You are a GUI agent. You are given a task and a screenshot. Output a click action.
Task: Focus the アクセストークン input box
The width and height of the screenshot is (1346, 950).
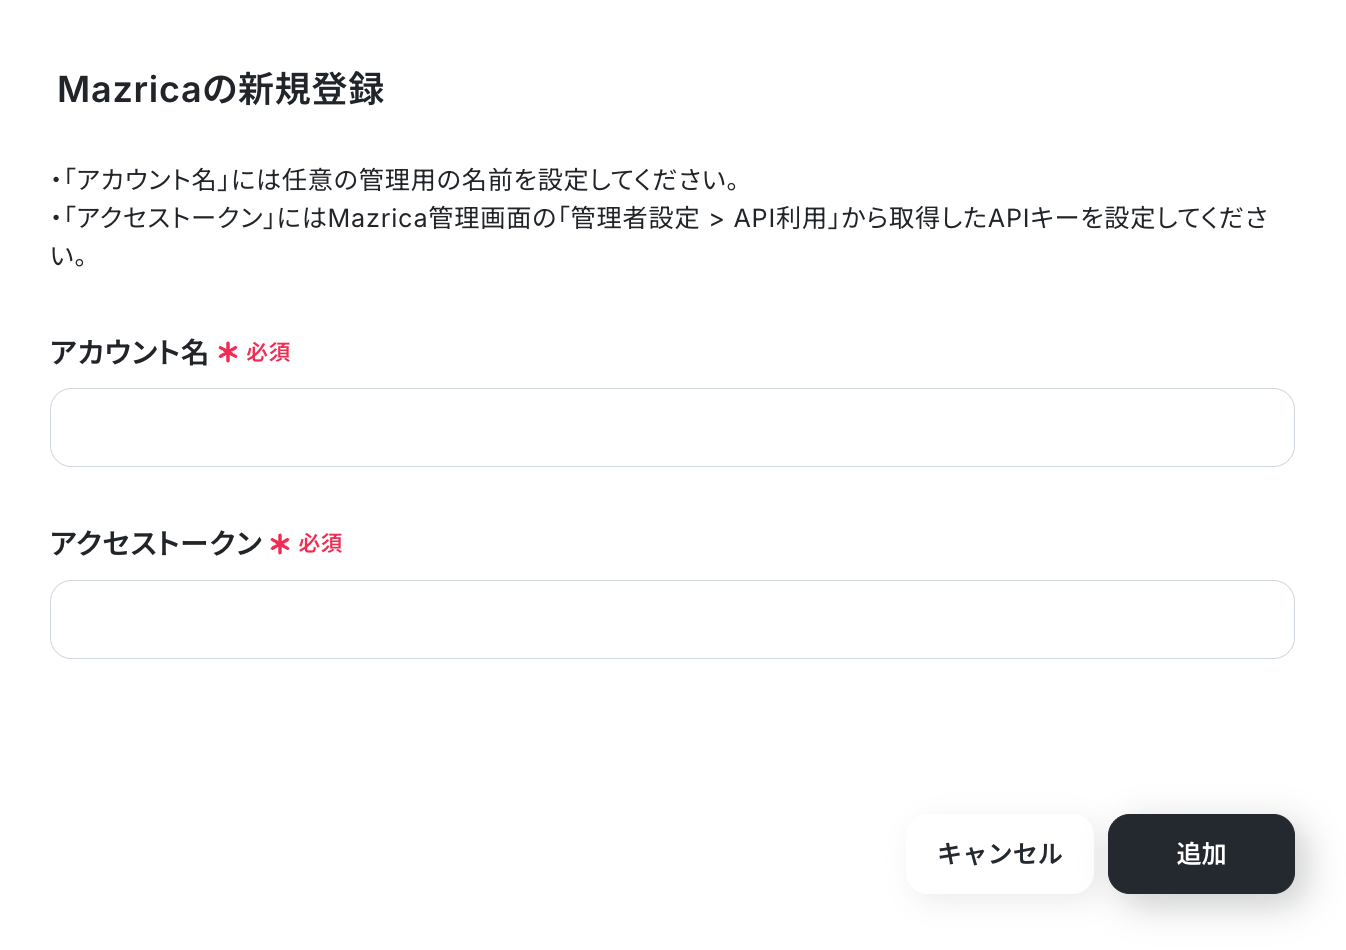[x=672, y=619]
